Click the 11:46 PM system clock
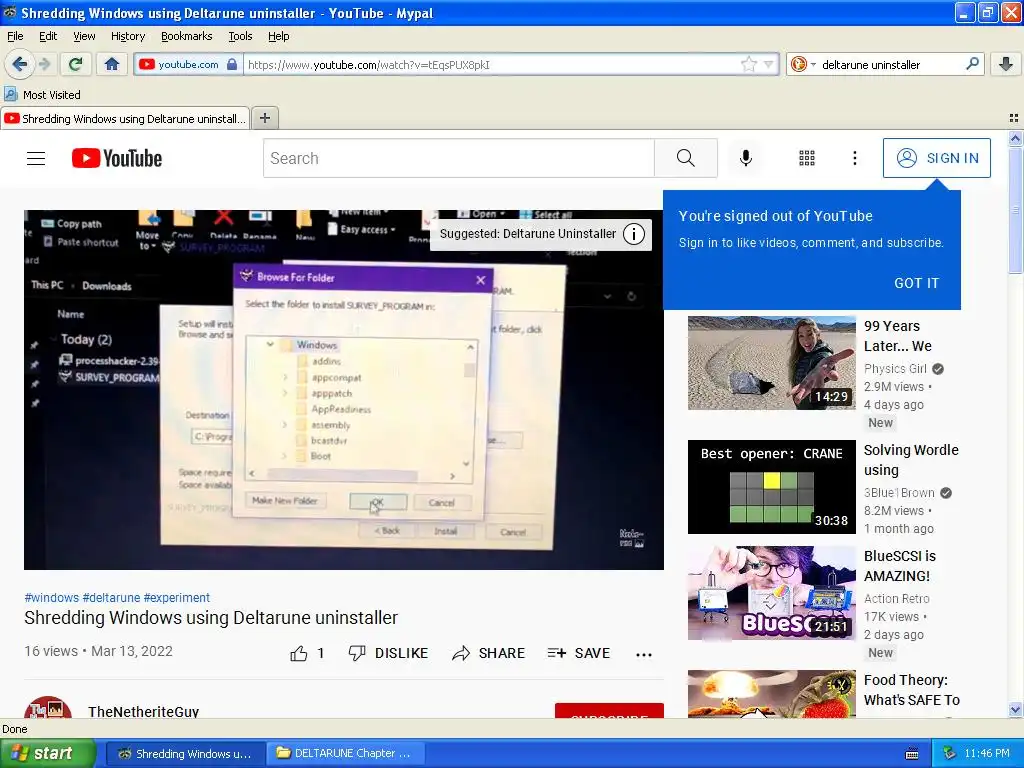The image size is (1024, 768). click(987, 753)
